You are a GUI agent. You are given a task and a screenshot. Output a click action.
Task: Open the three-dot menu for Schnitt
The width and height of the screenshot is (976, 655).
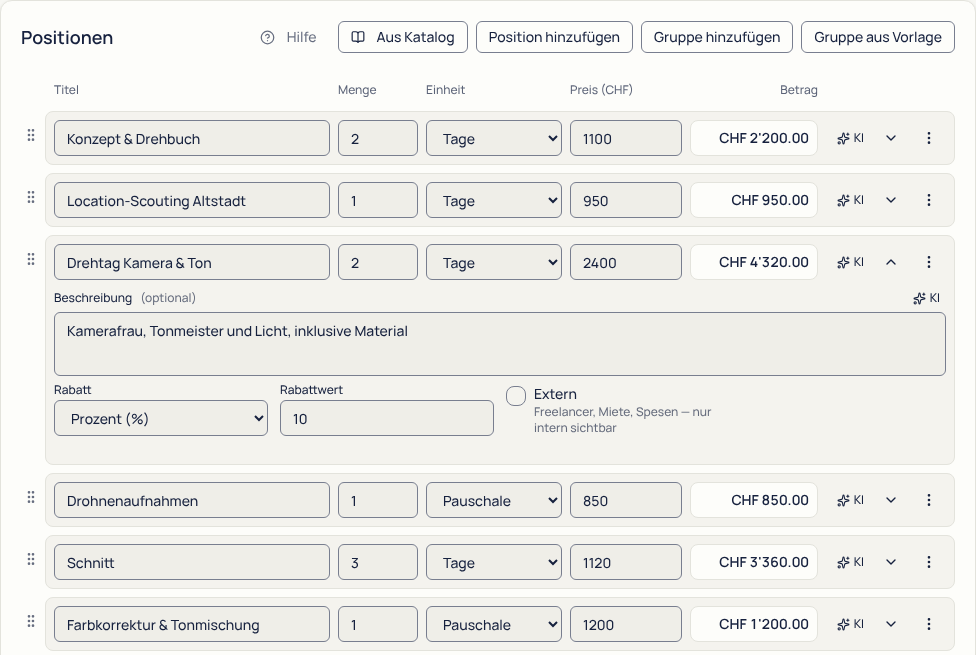pos(929,562)
